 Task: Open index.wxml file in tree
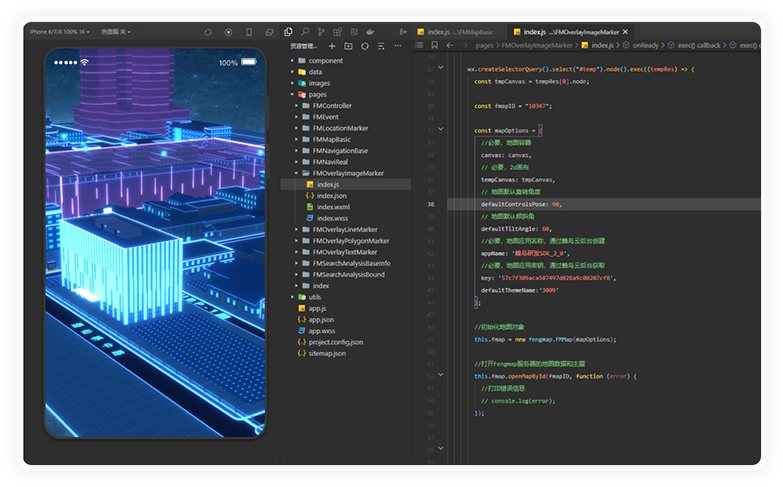[x=332, y=207]
